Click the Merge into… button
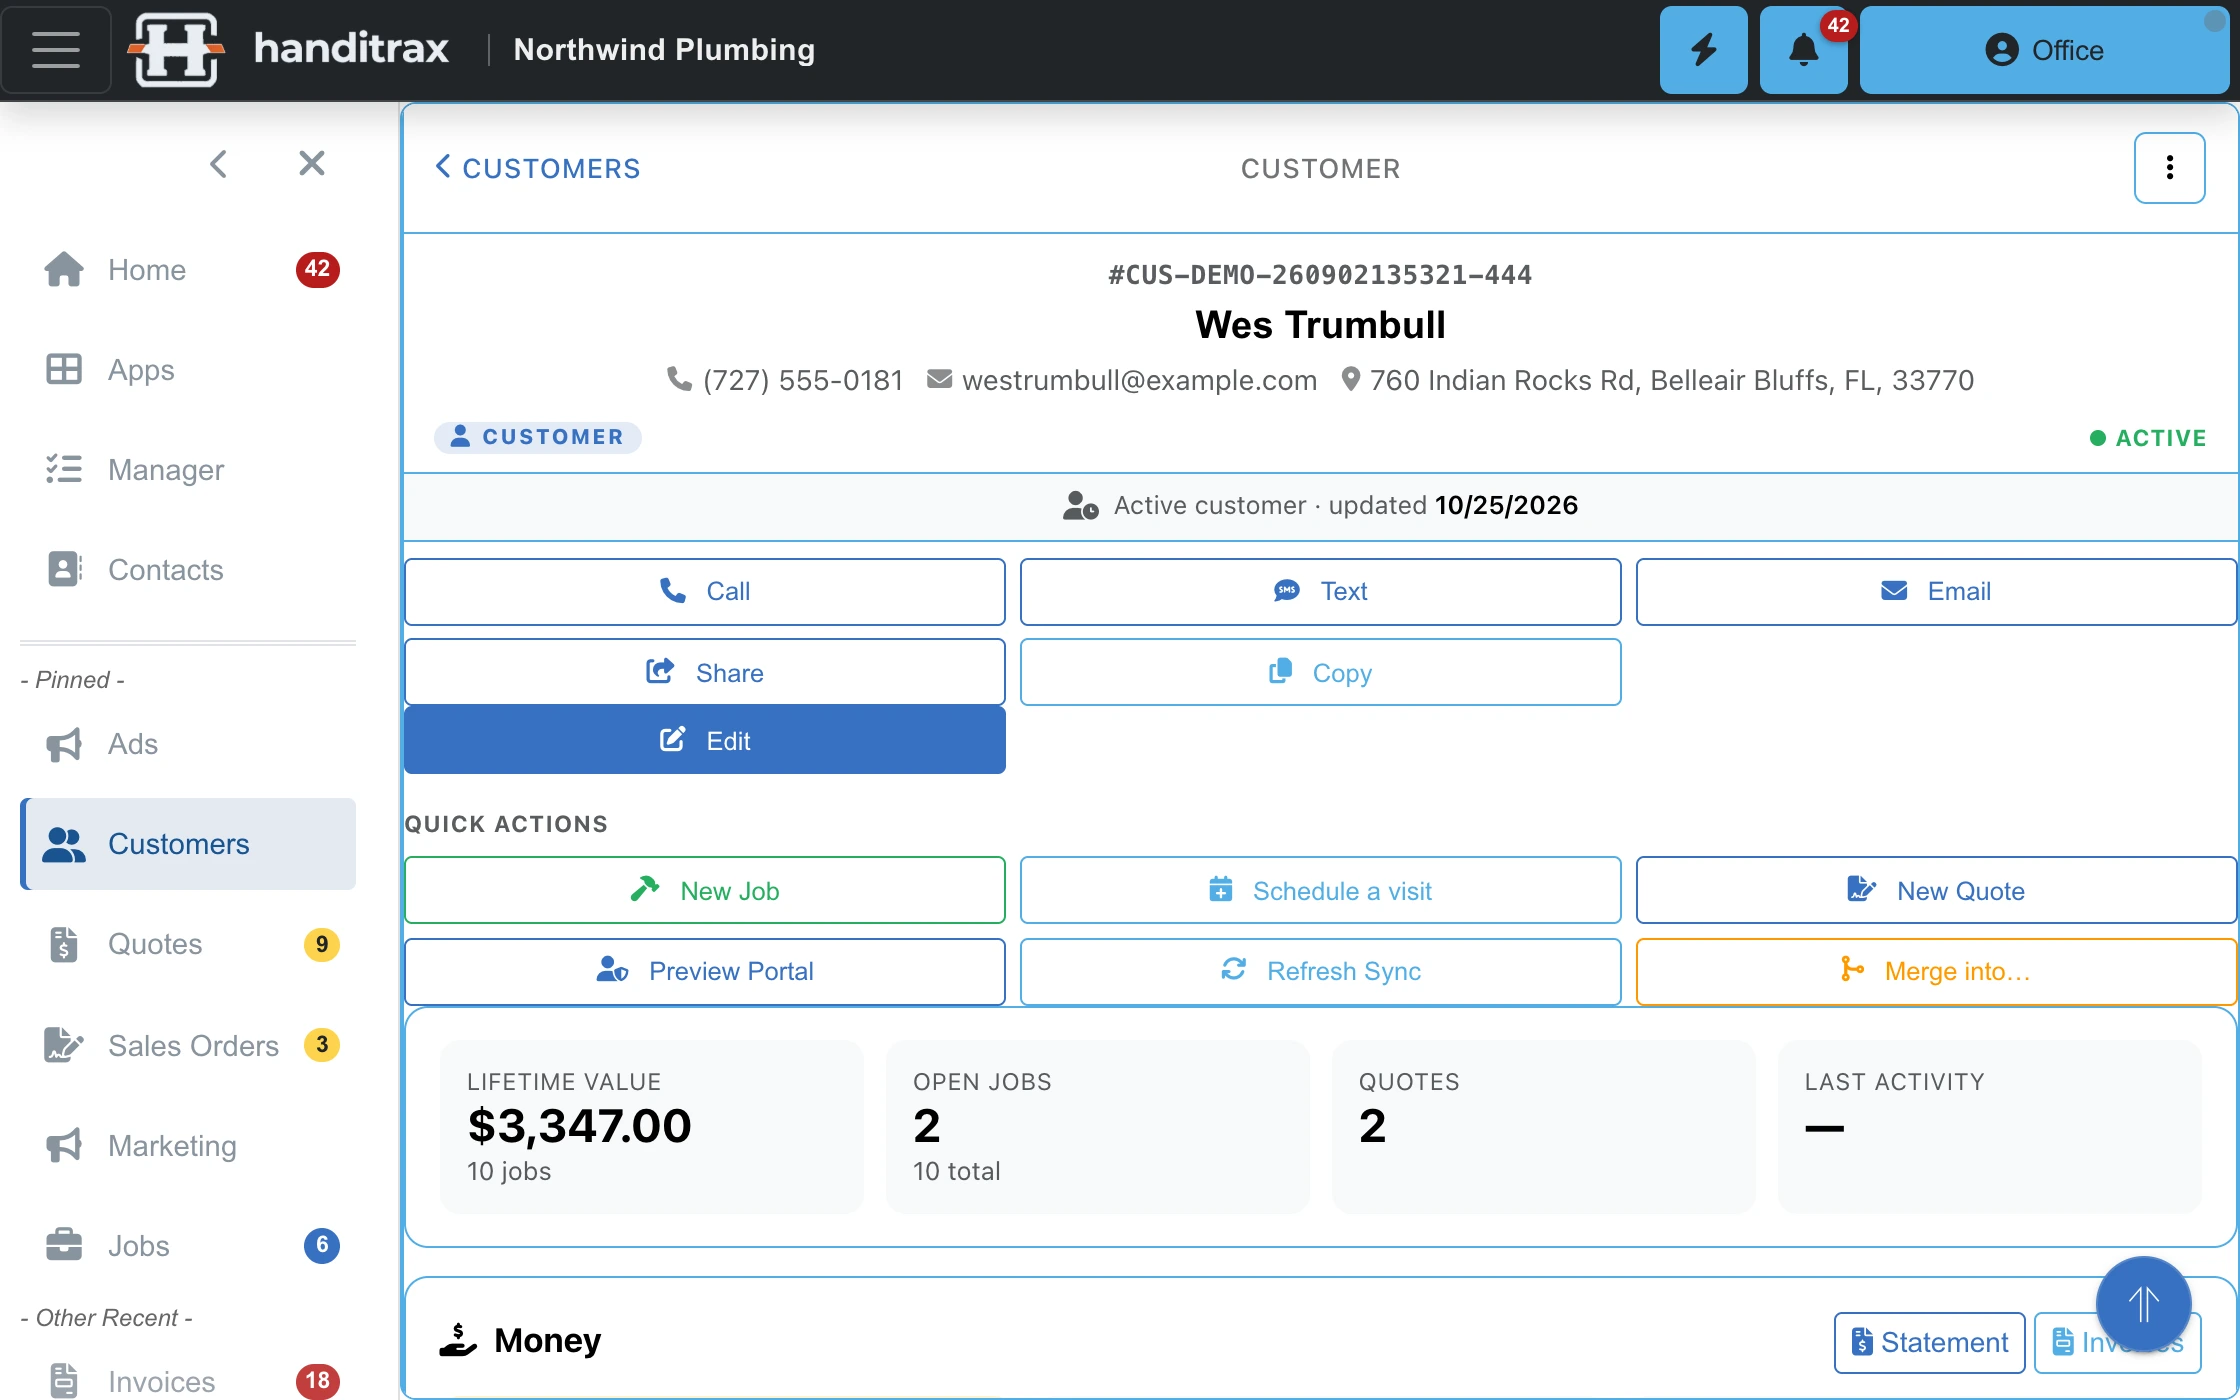 (x=1936, y=971)
